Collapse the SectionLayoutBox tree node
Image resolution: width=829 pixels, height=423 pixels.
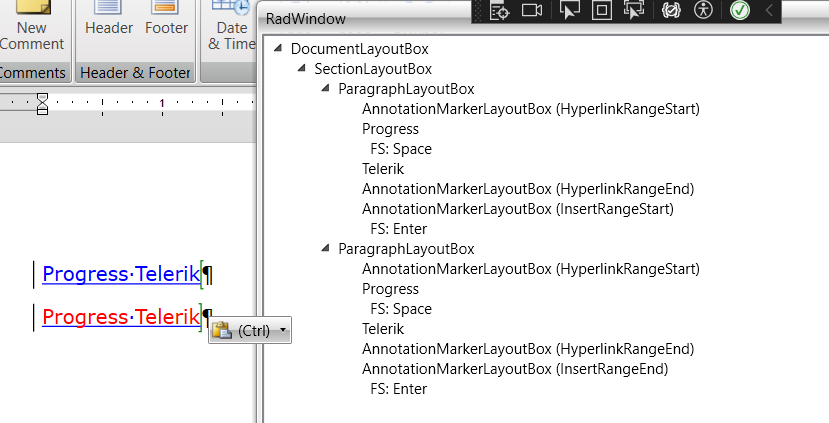(301, 68)
